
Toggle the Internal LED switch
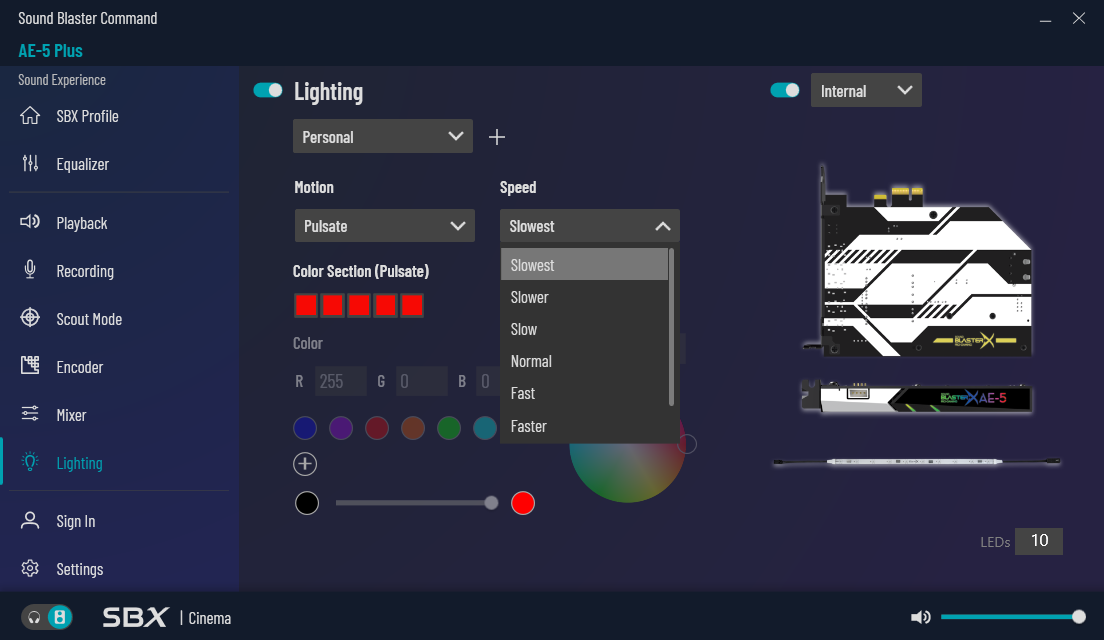coord(784,91)
